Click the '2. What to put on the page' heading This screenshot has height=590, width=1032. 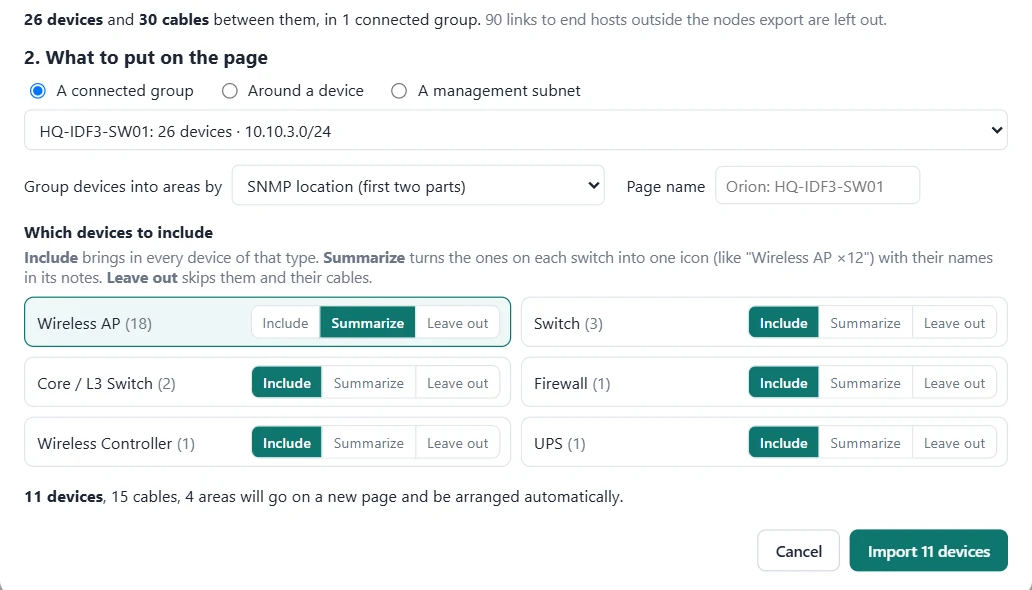click(x=145, y=58)
